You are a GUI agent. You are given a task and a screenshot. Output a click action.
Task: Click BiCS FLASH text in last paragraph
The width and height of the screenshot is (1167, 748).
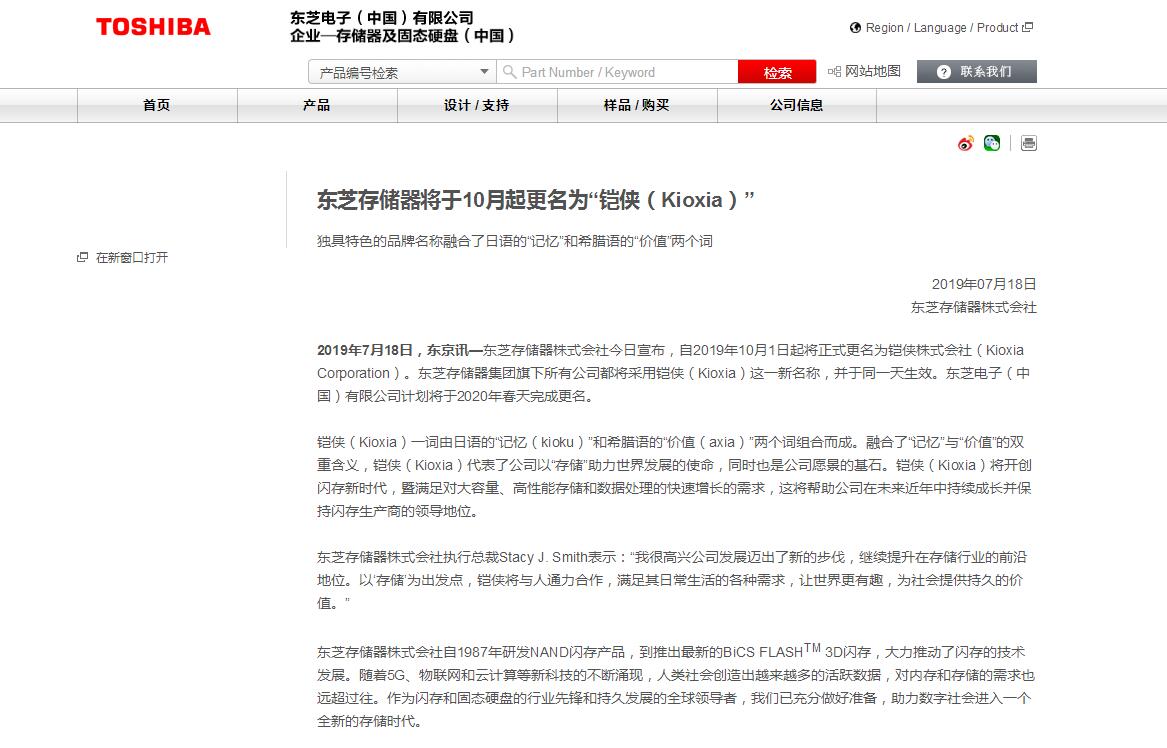point(762,652)
